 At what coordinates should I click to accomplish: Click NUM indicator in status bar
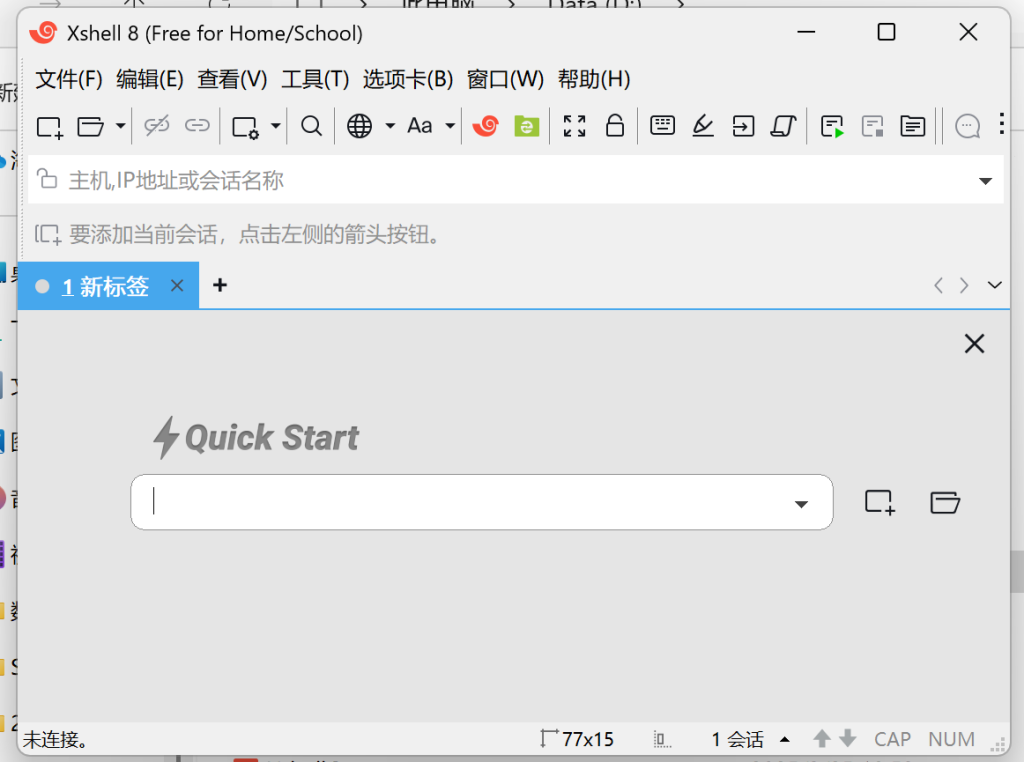(951, 739)
